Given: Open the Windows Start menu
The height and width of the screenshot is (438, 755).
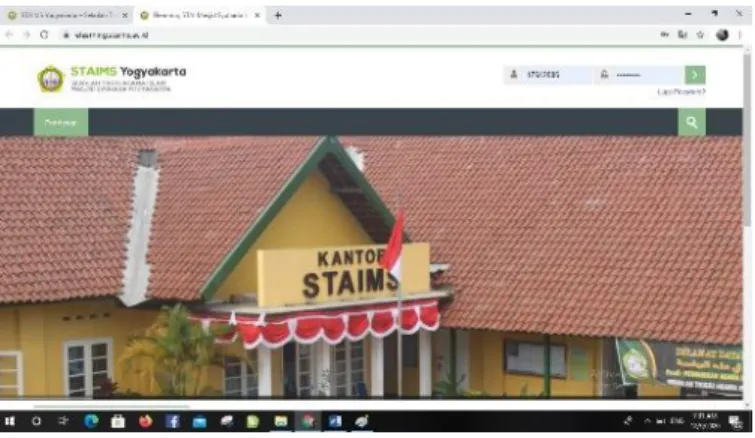Looking at the screenshot, I should [x=10, y=422].
